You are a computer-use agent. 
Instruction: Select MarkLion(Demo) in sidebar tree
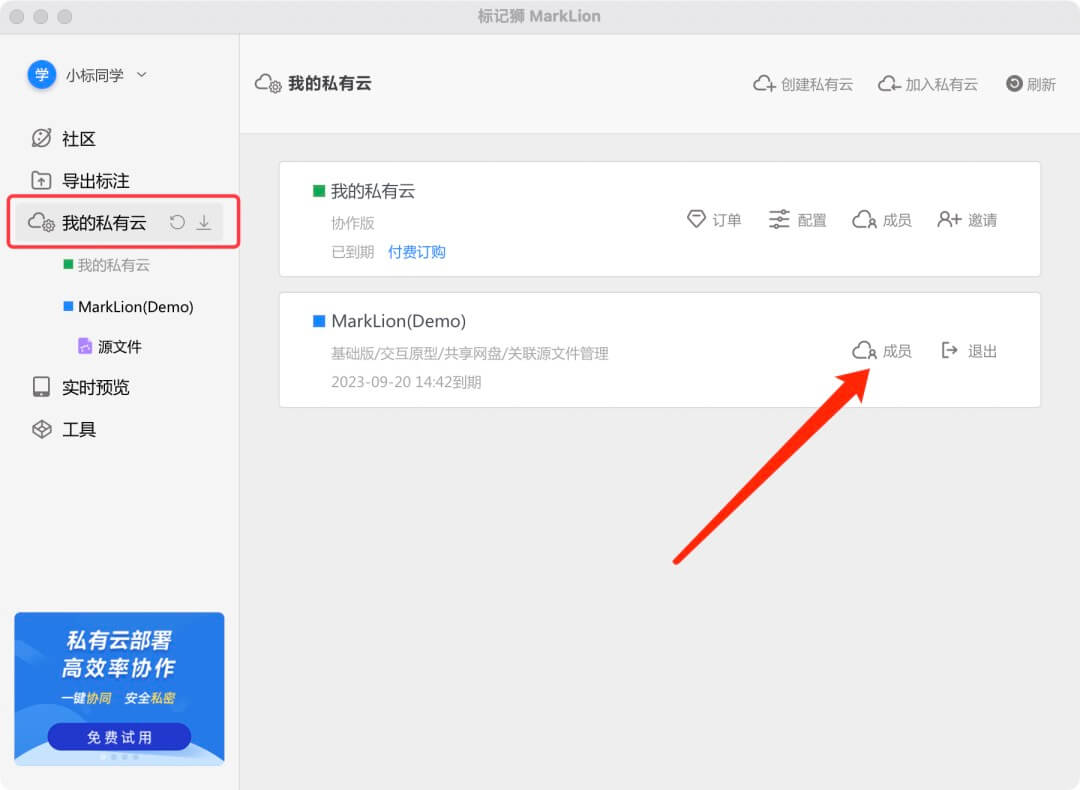tap(134, 307)
